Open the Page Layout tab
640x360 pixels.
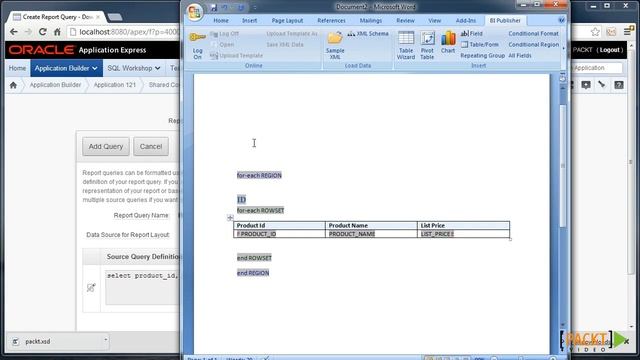coord(287,20)
